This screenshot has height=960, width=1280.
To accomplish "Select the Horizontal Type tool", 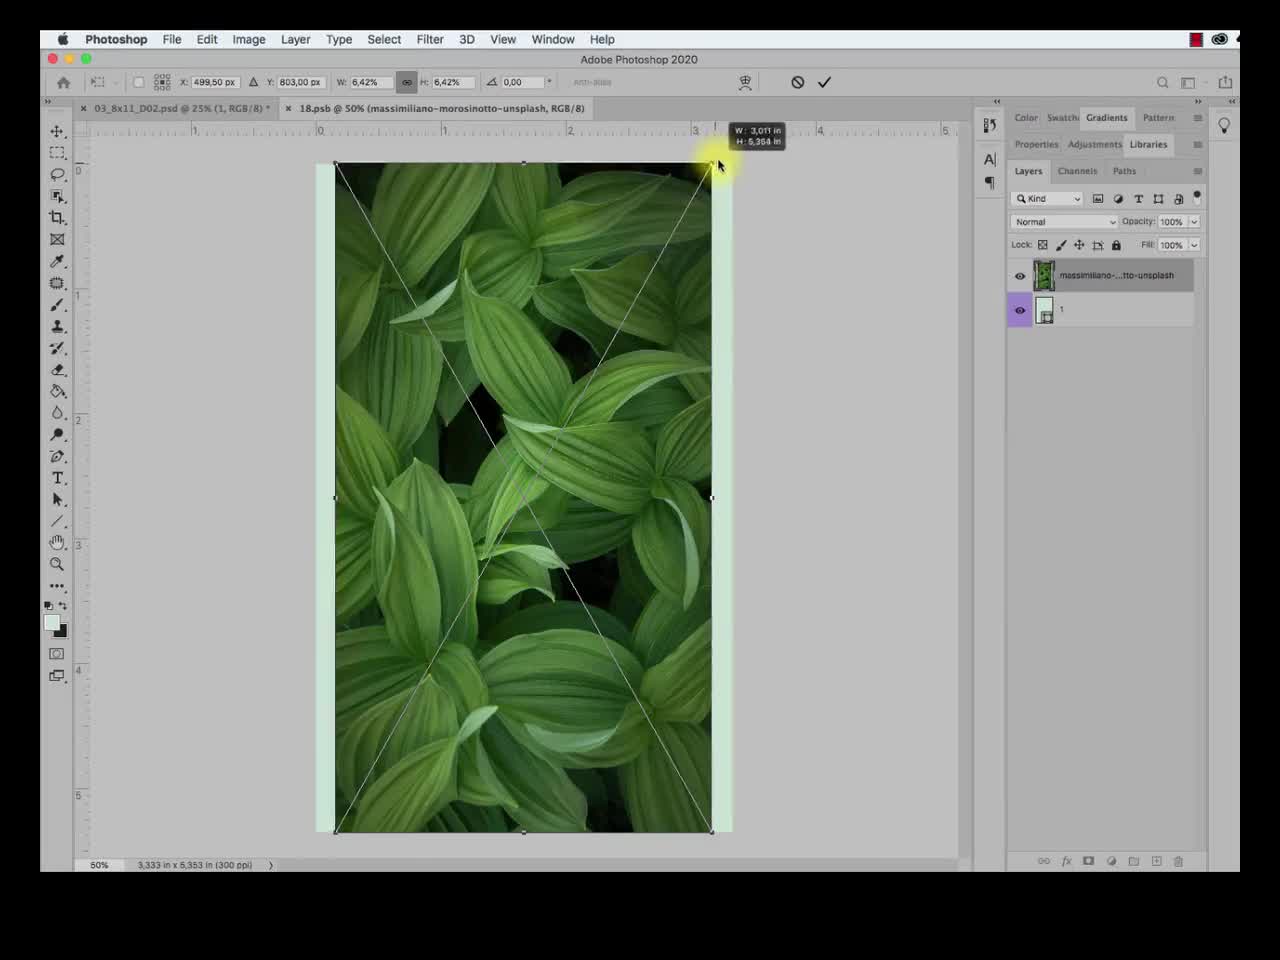I will point(57,478).
